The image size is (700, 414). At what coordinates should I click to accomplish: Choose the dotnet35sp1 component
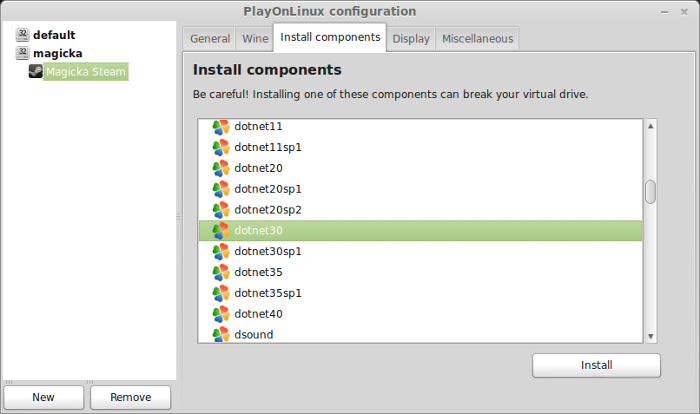pyautogui.click(x=420, y=293)
